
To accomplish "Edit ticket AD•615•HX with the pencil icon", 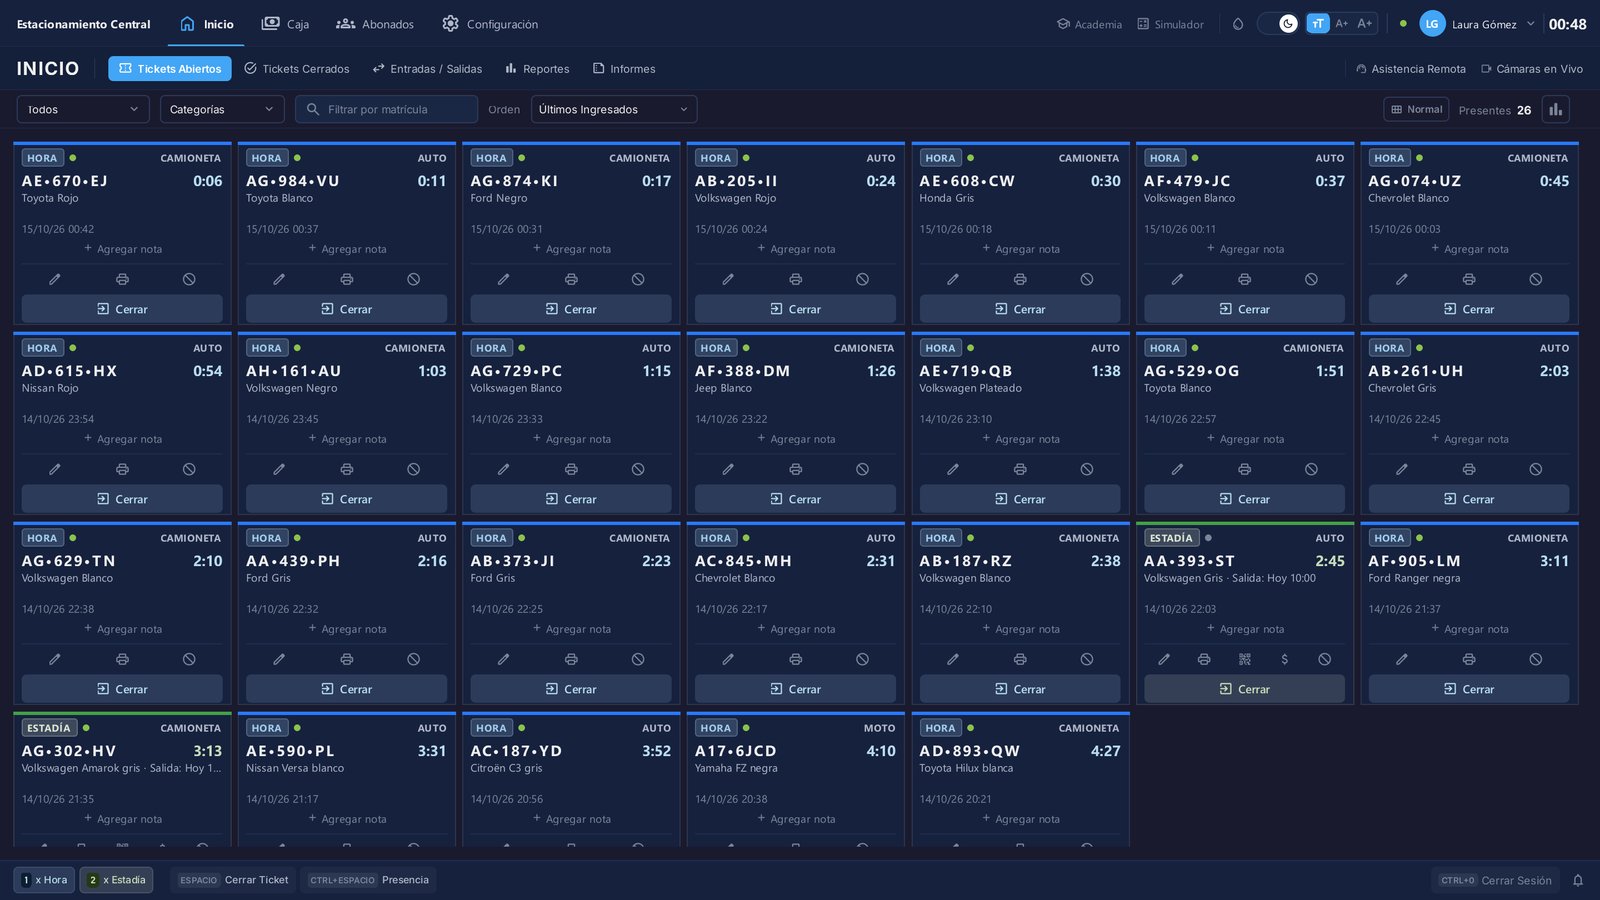I will click(55, 469).
